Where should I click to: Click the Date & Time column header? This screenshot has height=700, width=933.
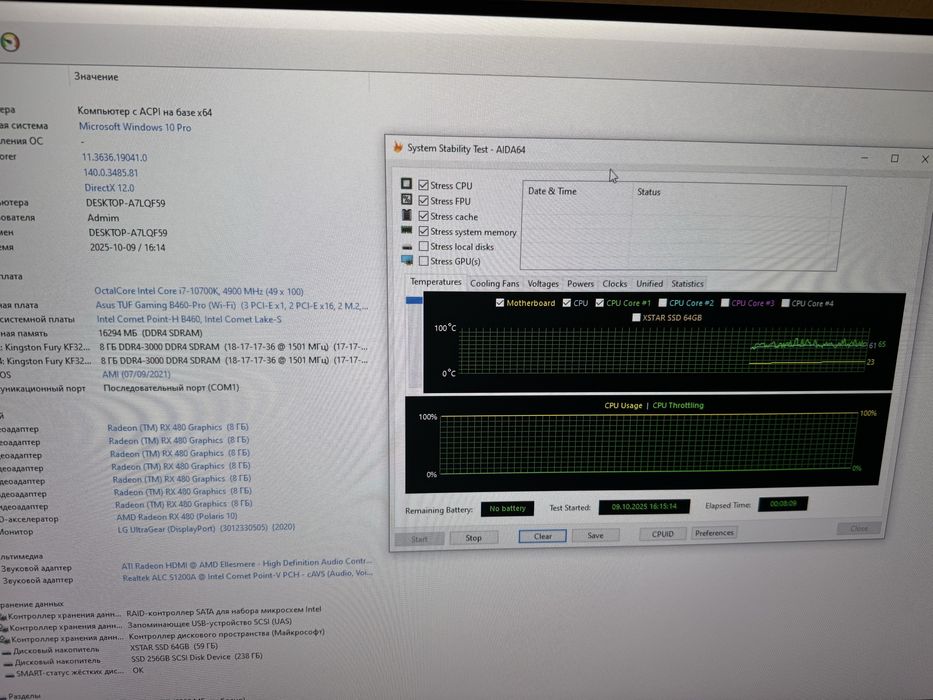[552, 191]
